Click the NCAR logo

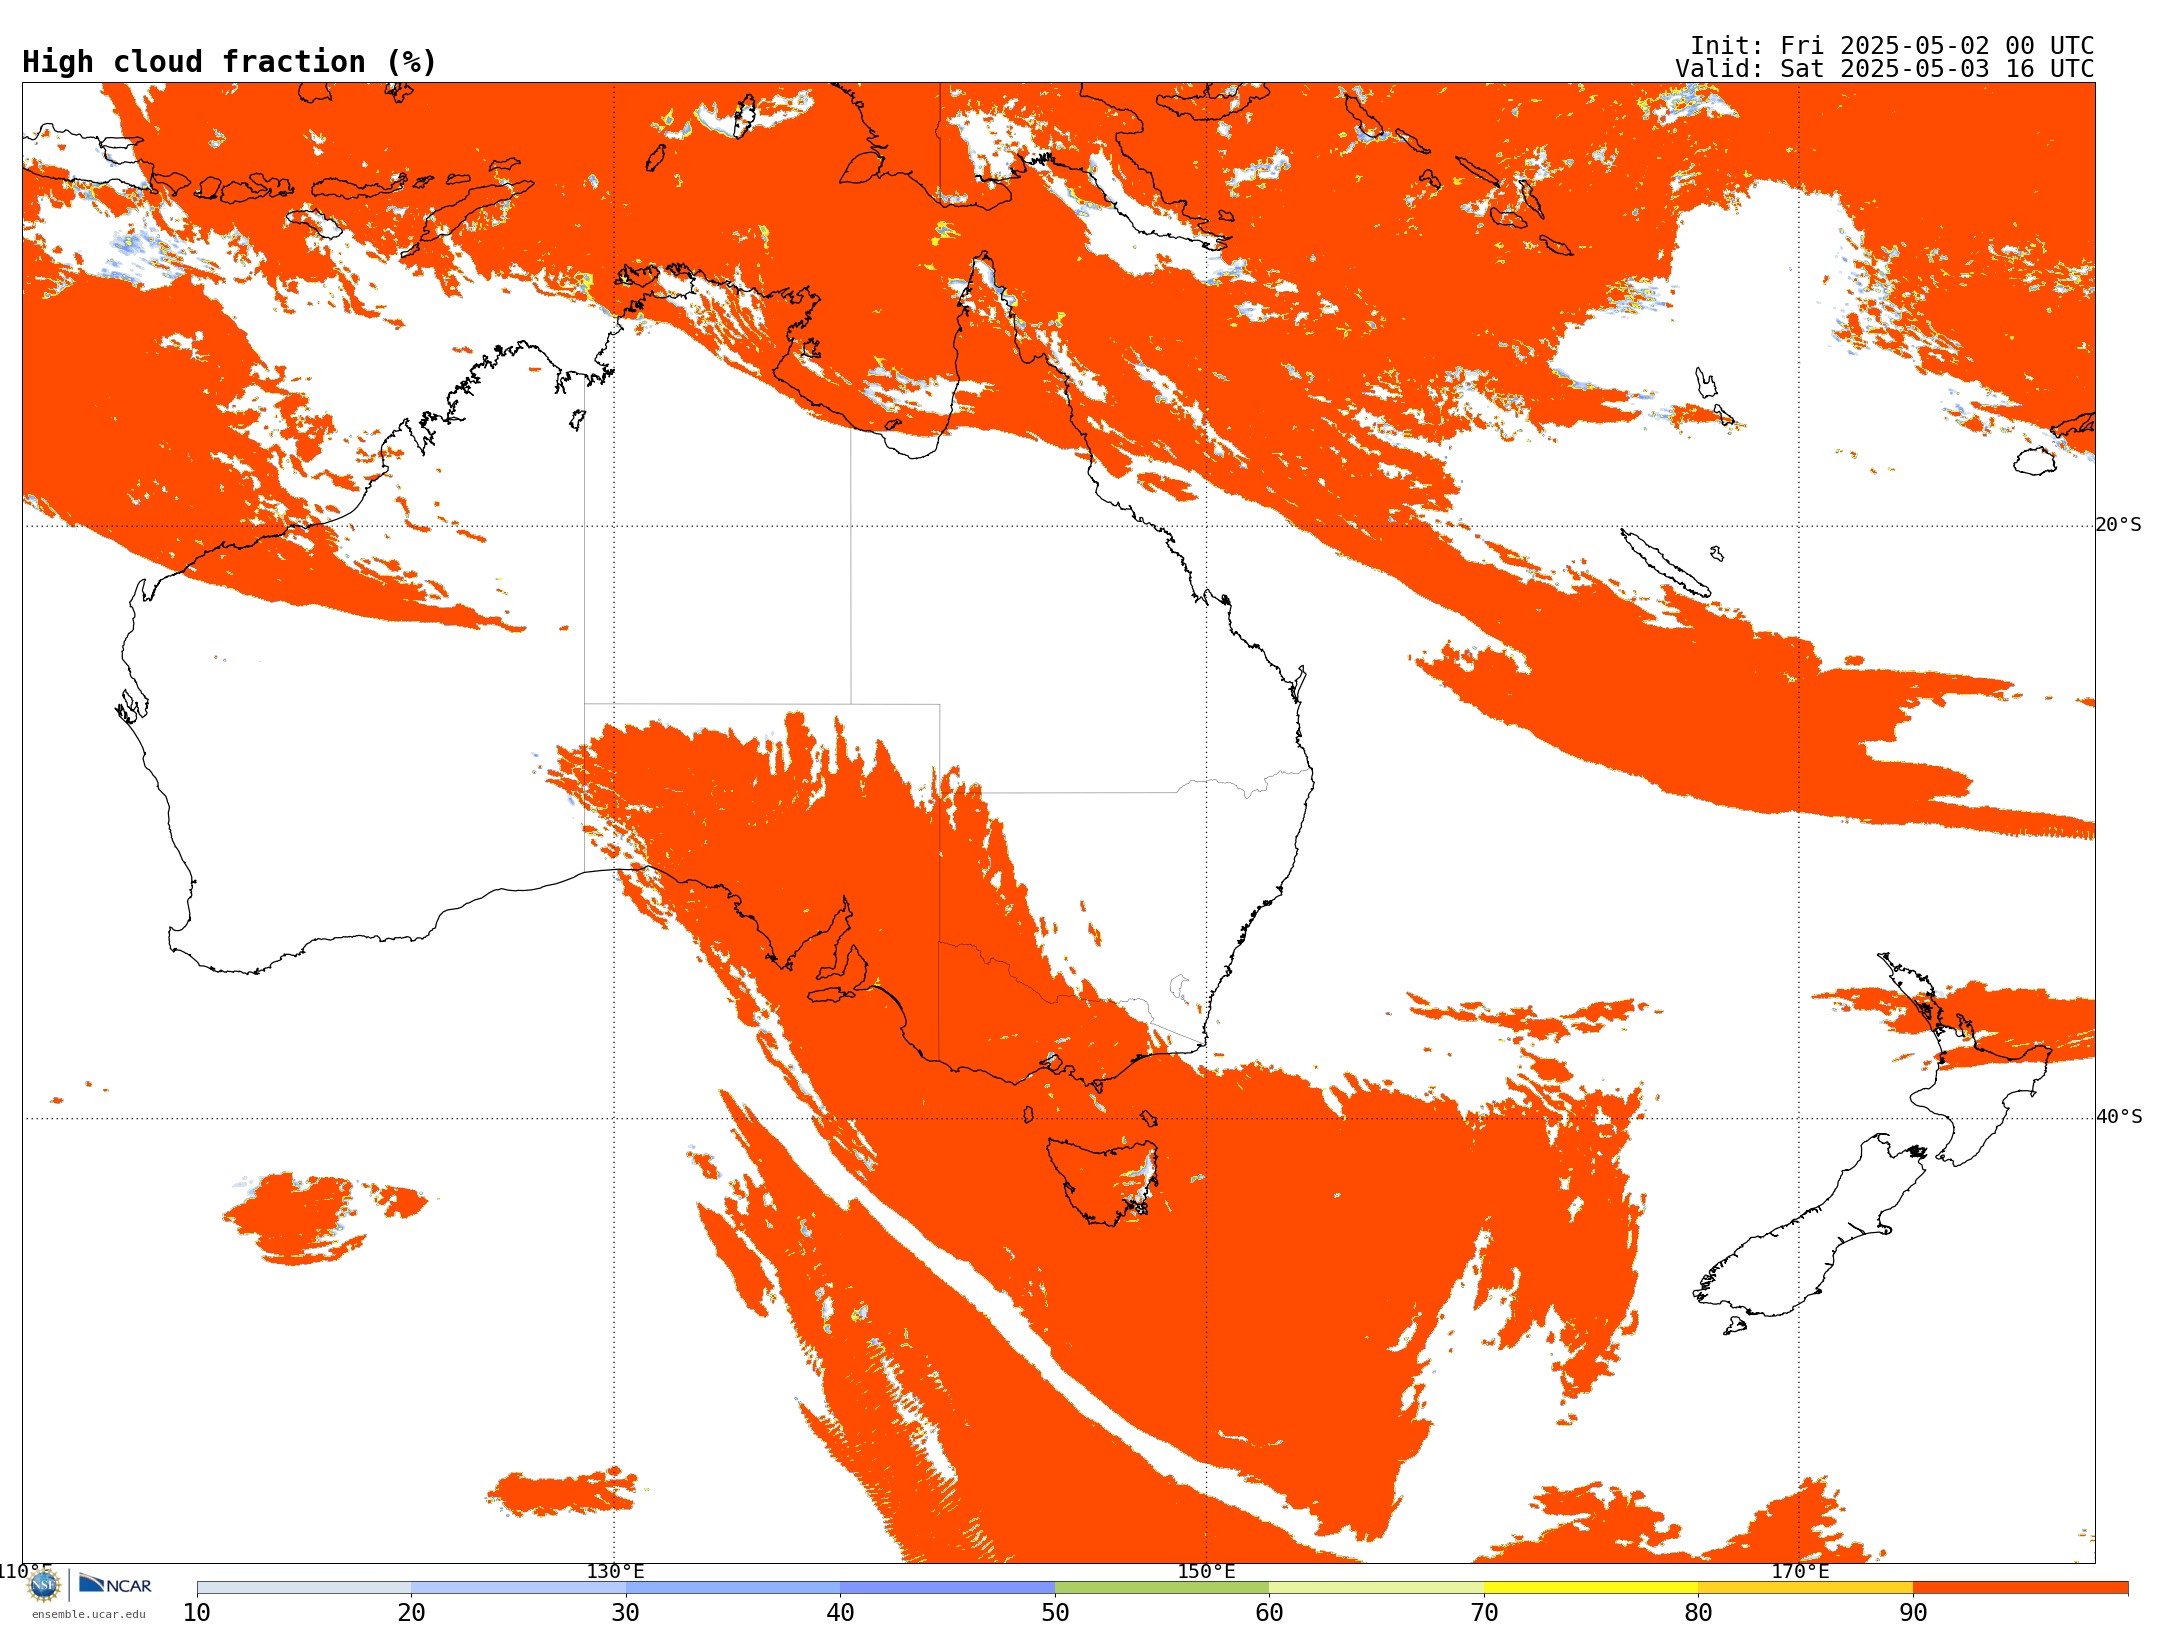click(x=116, y=1584)
